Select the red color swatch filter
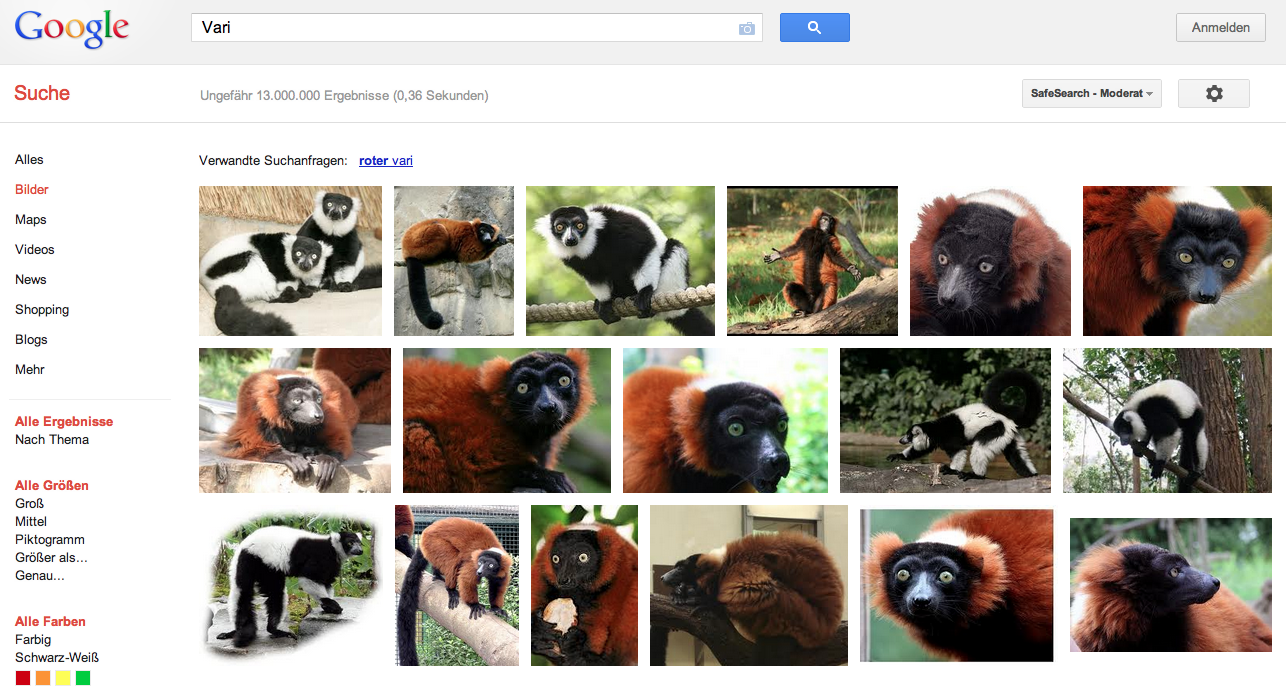The image size is (1286, 689). click(21, 677)
